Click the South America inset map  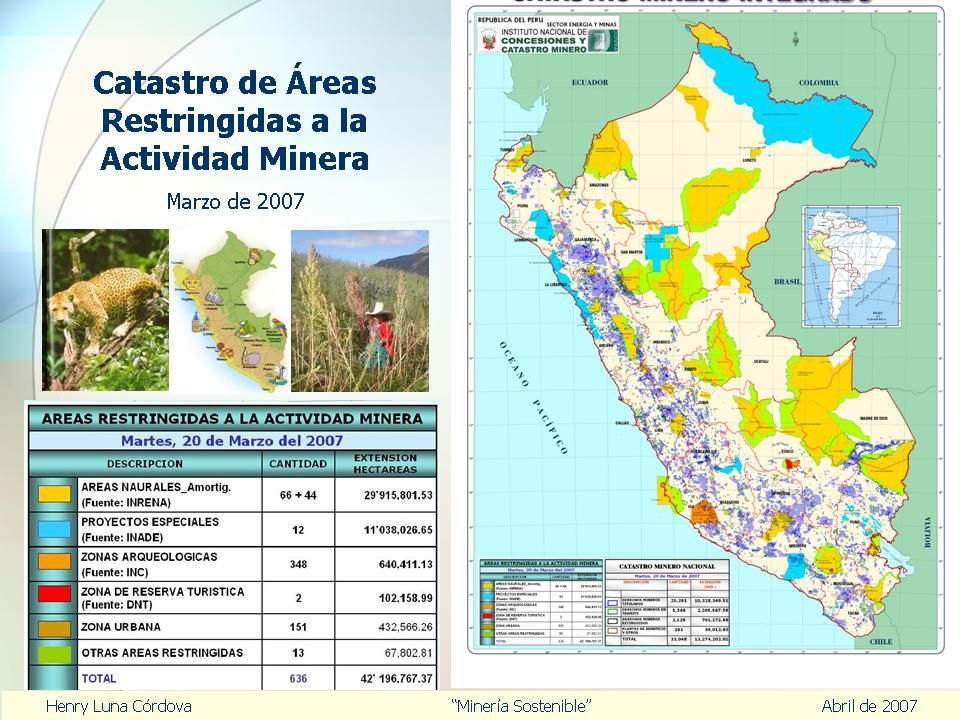852,267
